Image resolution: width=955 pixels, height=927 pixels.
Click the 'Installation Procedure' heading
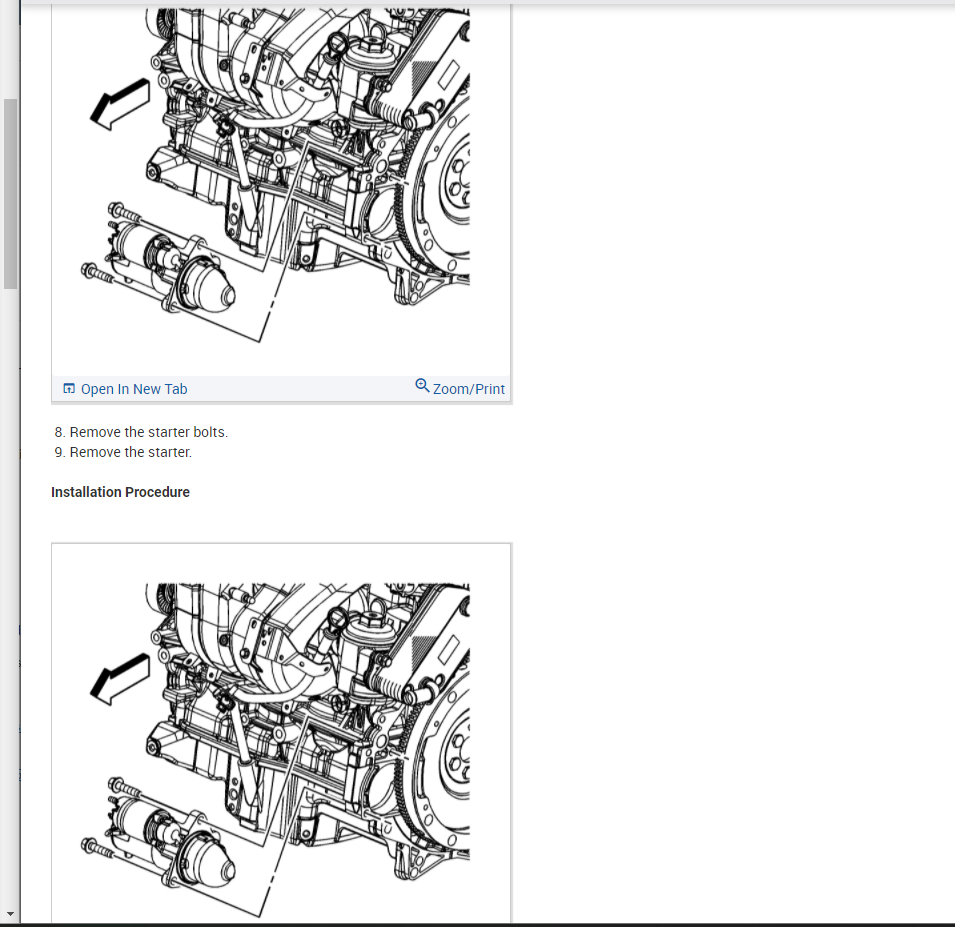pyautogui.click(x=121, y=492)
